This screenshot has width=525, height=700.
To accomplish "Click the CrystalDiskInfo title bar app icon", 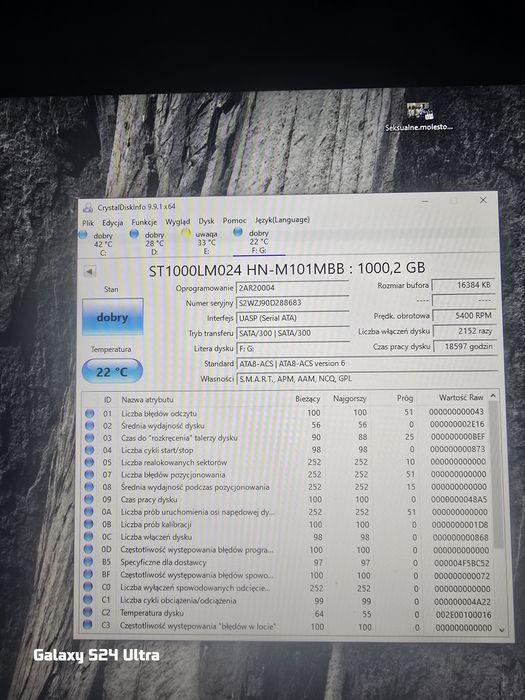I will (x=88, y=208).
